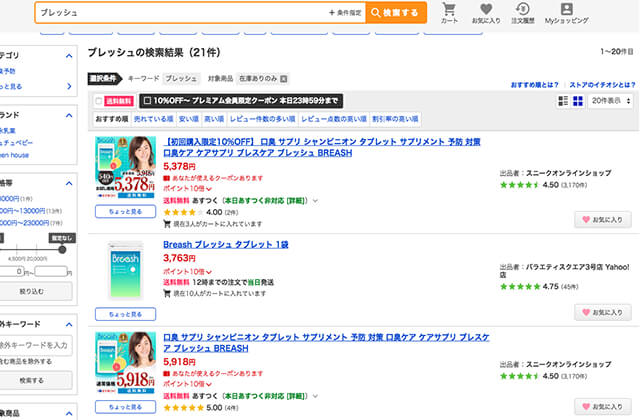
Task: Collapse the category sidebar section
Action: click(x=69, y=56)
